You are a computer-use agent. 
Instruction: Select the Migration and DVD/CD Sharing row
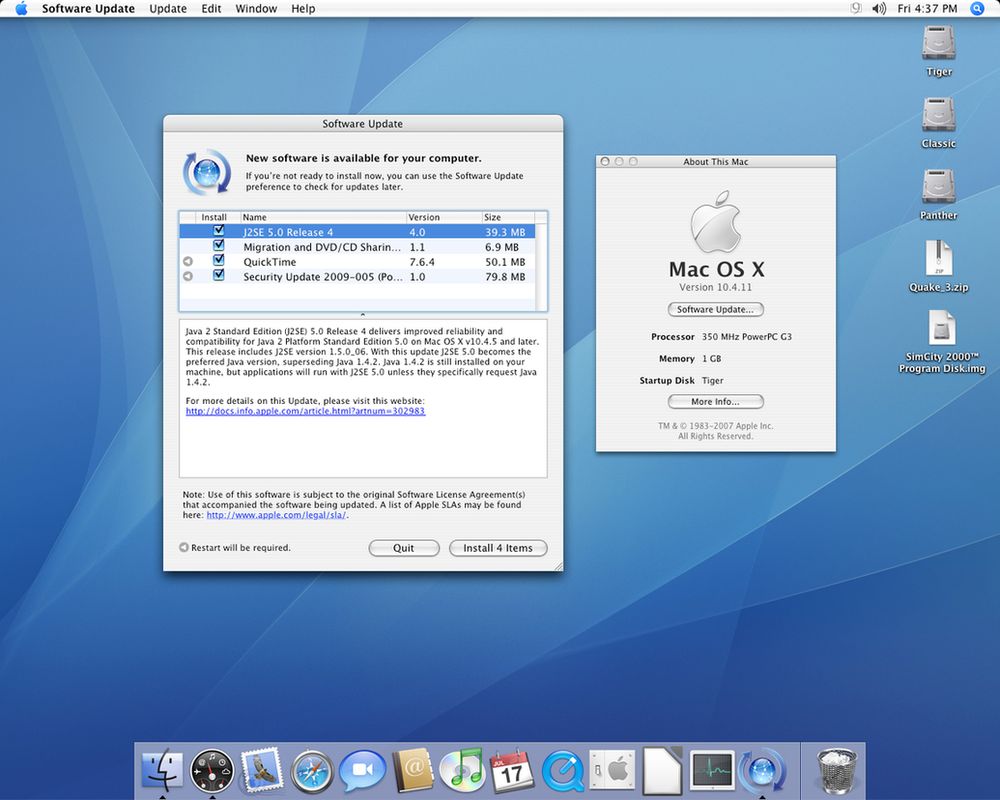pos(320,246)
